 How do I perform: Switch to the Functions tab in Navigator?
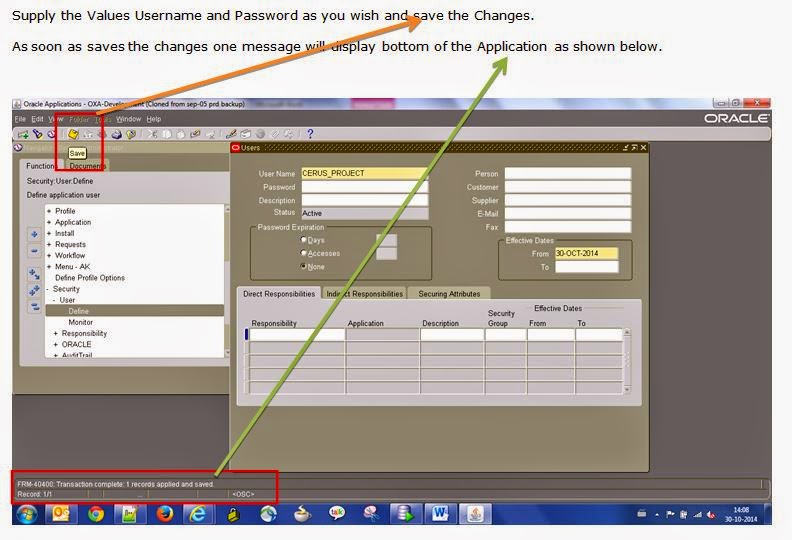40,166
